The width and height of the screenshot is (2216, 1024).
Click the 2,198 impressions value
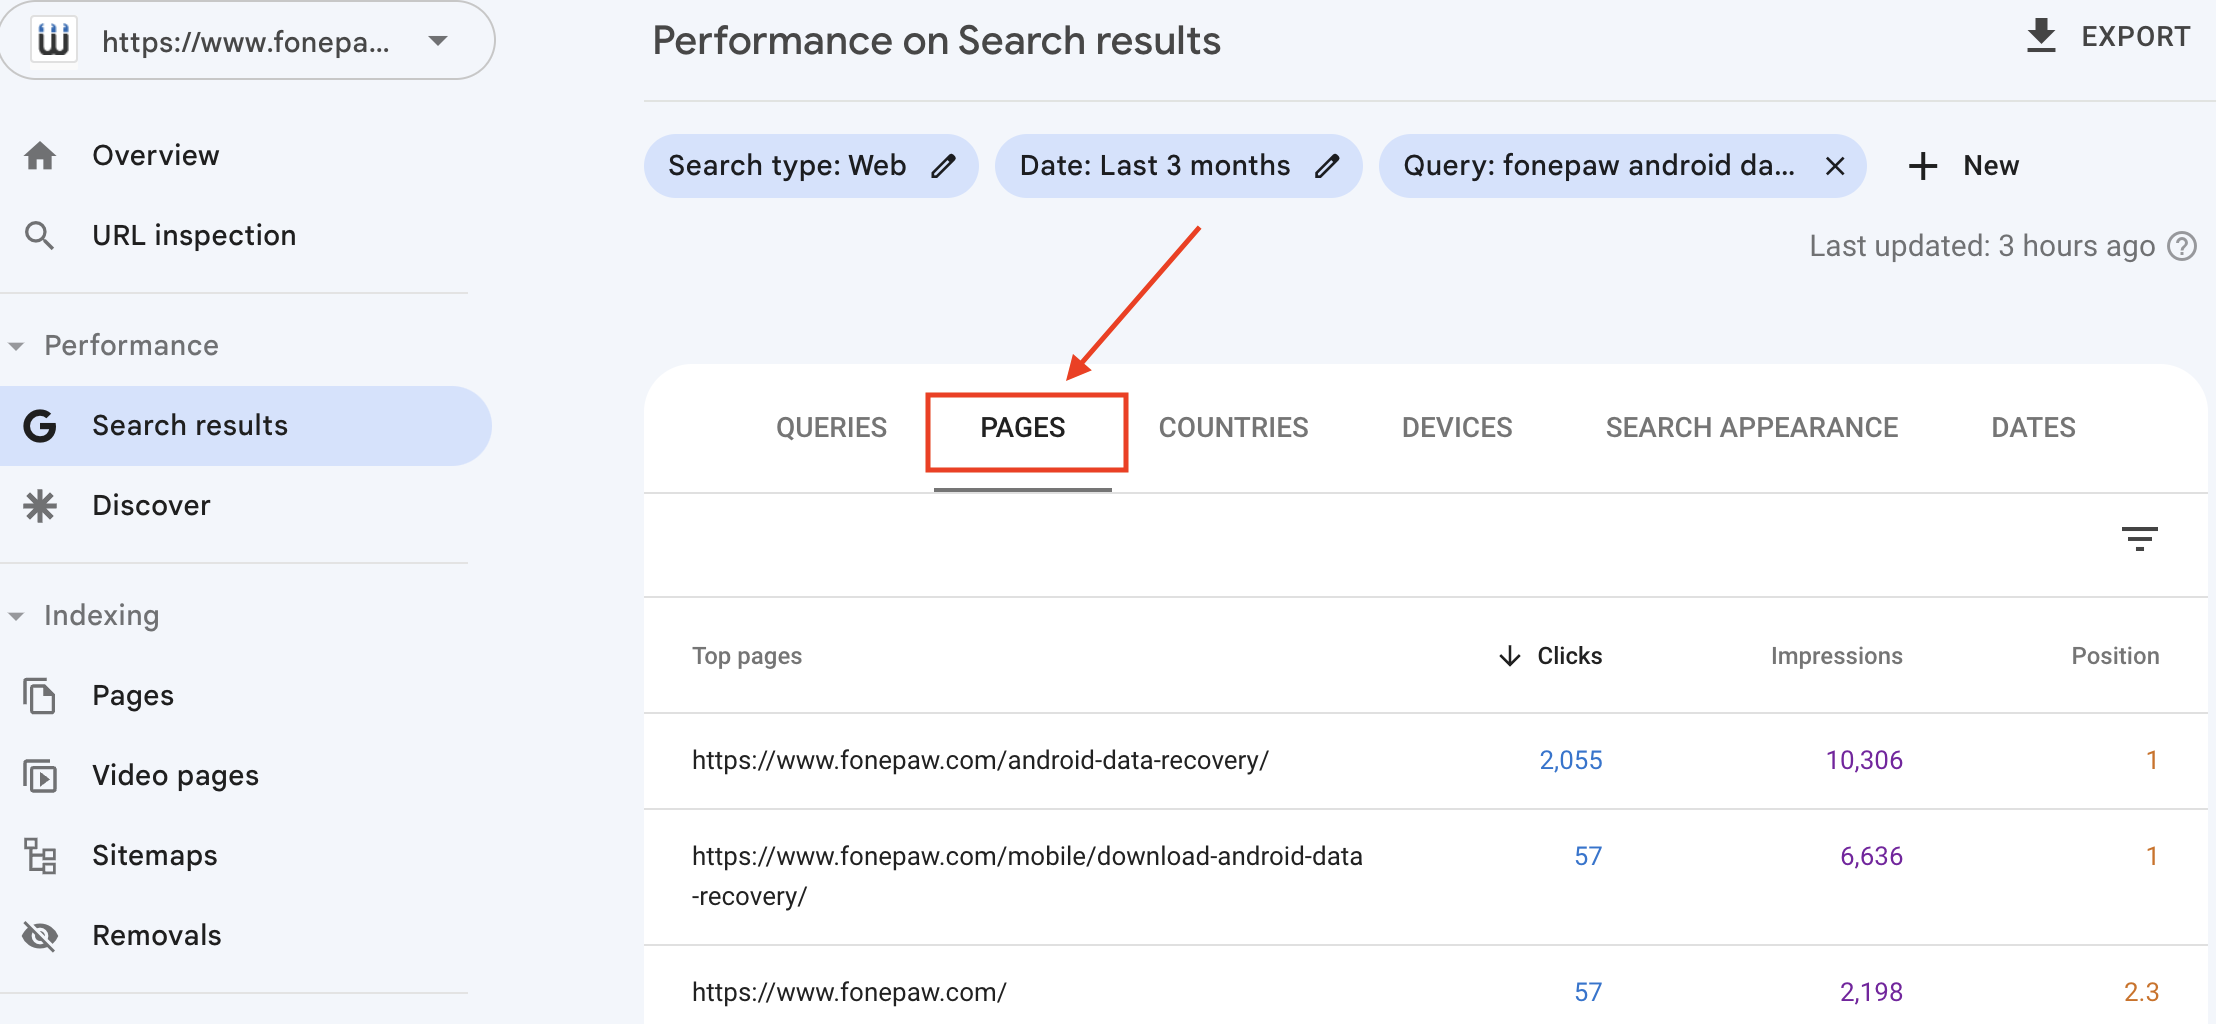pyautogui.click(x=1871, y=993)
